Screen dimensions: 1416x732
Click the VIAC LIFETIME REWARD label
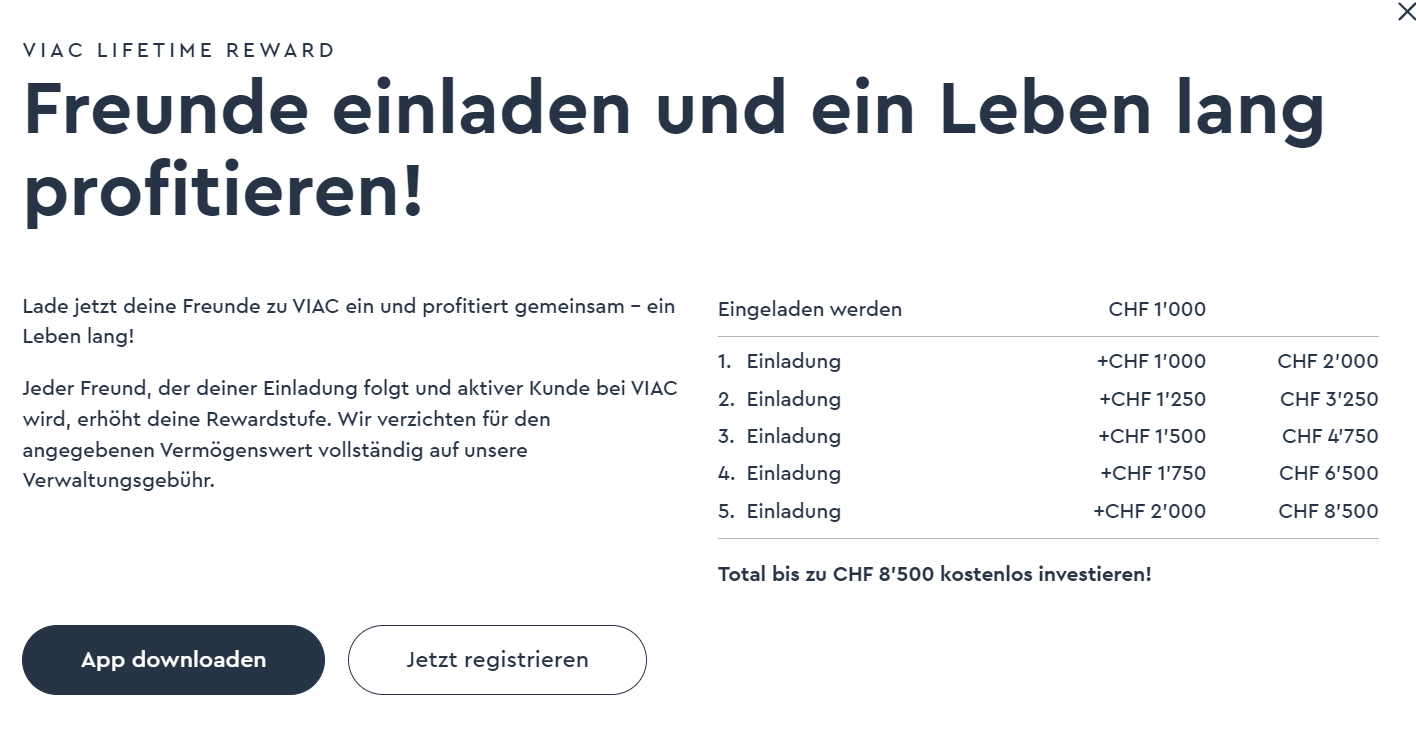coord(179,50)
